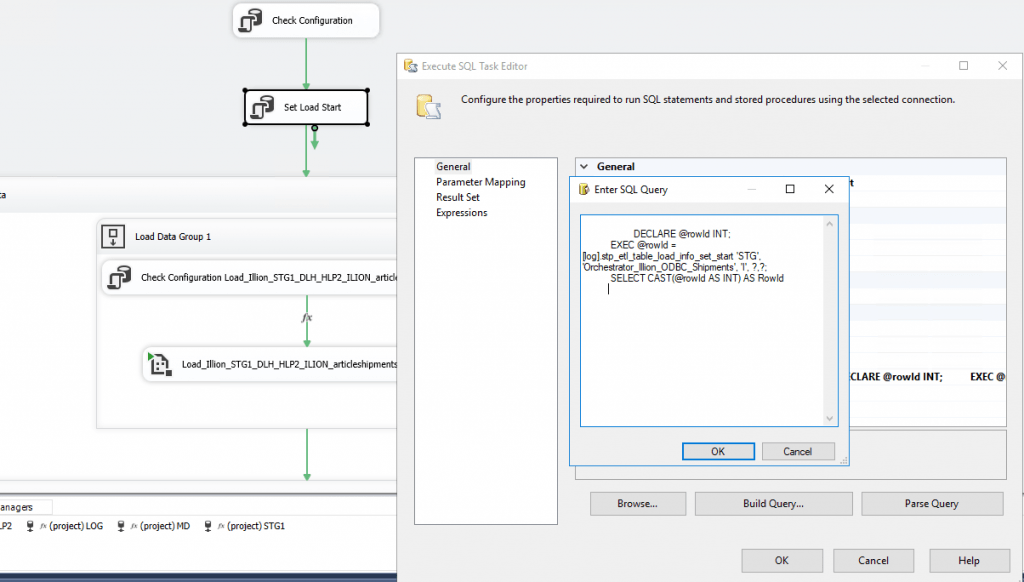This screenshot has height=582, width=1024.
Task: Collapse the General property section
Action: pyautogui.click(x=584, y=167)
